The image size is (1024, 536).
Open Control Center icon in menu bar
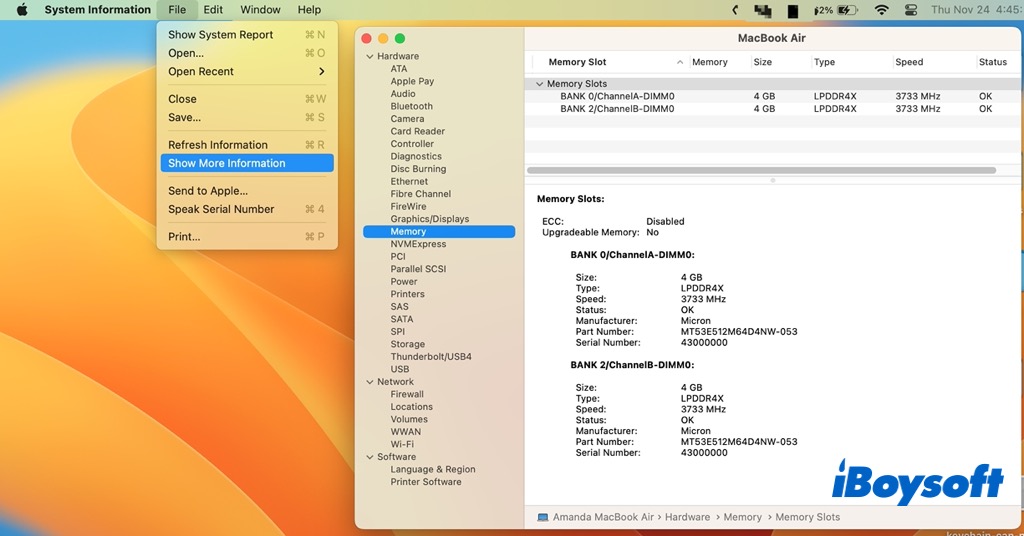(911, 10)
